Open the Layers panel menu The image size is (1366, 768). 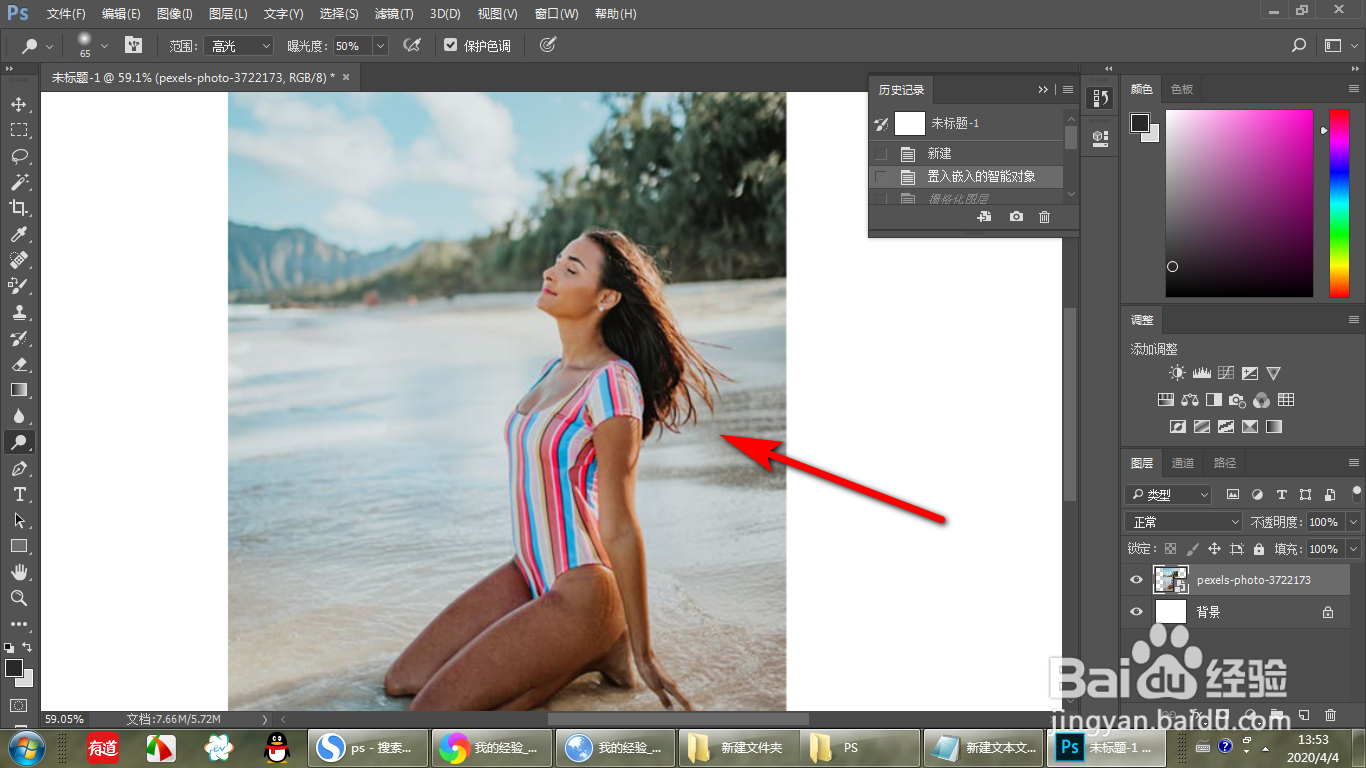(x=1354, y=463)
